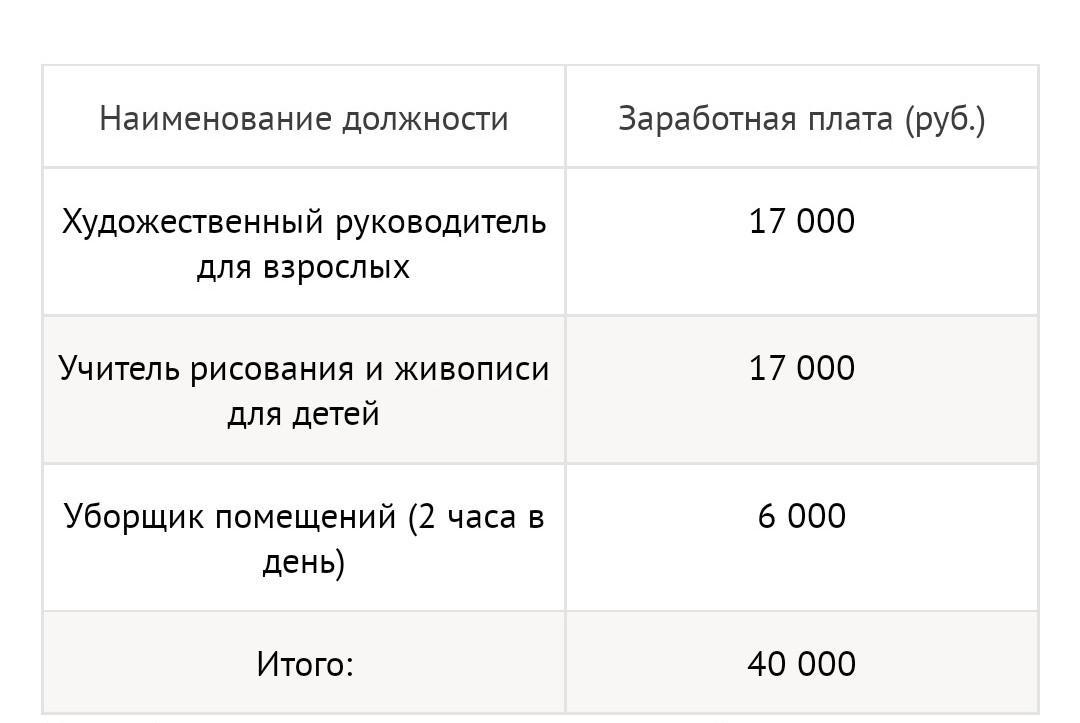Image resolution: width=1080 pixels, height=723 pixels.
Task: Click the 'Наименование должности' column header
Action: pos(304,118)
